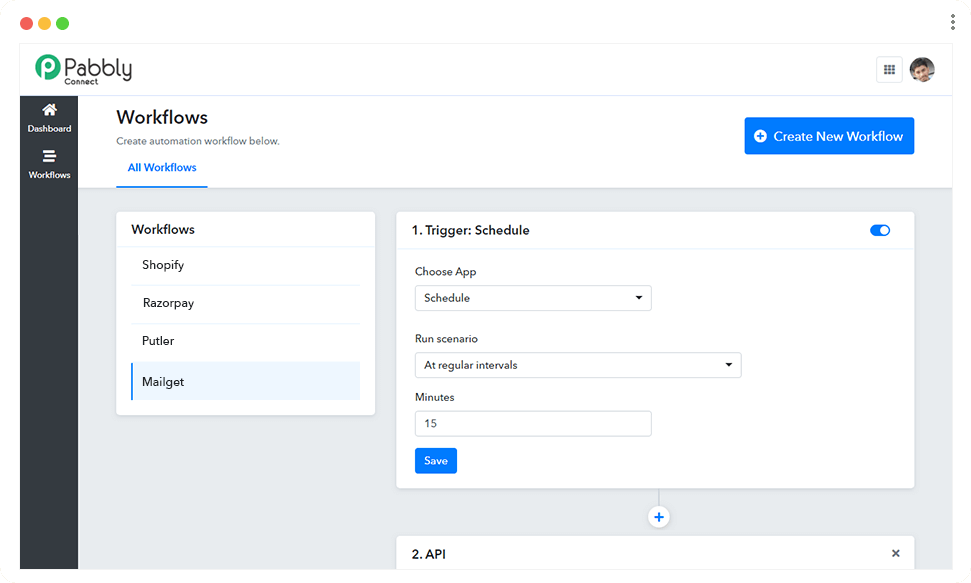Image resolution: width=971 pixels, height=583 pixels.
Task: Click the Minutes input field
Action: [532, 423]
